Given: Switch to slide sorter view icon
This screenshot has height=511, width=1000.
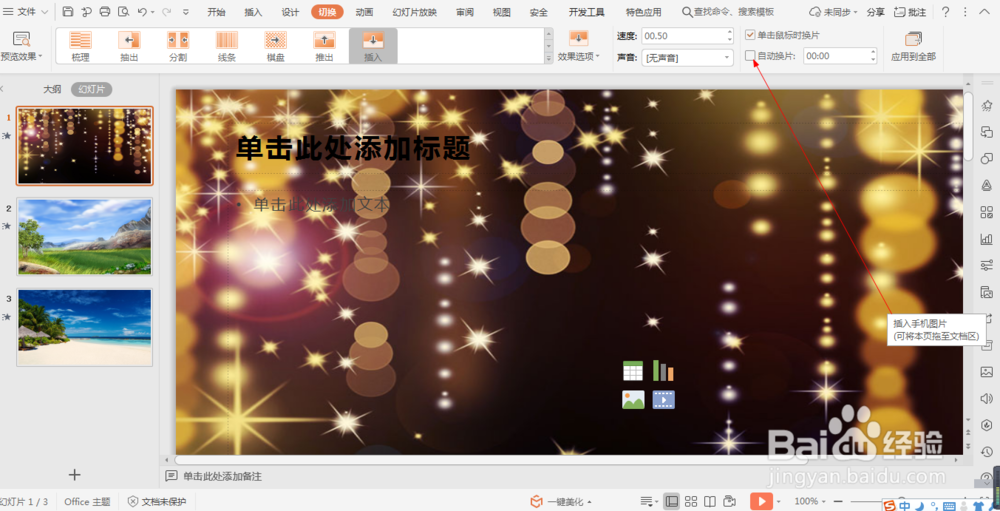Looking at the screenshot, I should (x=691, y=501).
